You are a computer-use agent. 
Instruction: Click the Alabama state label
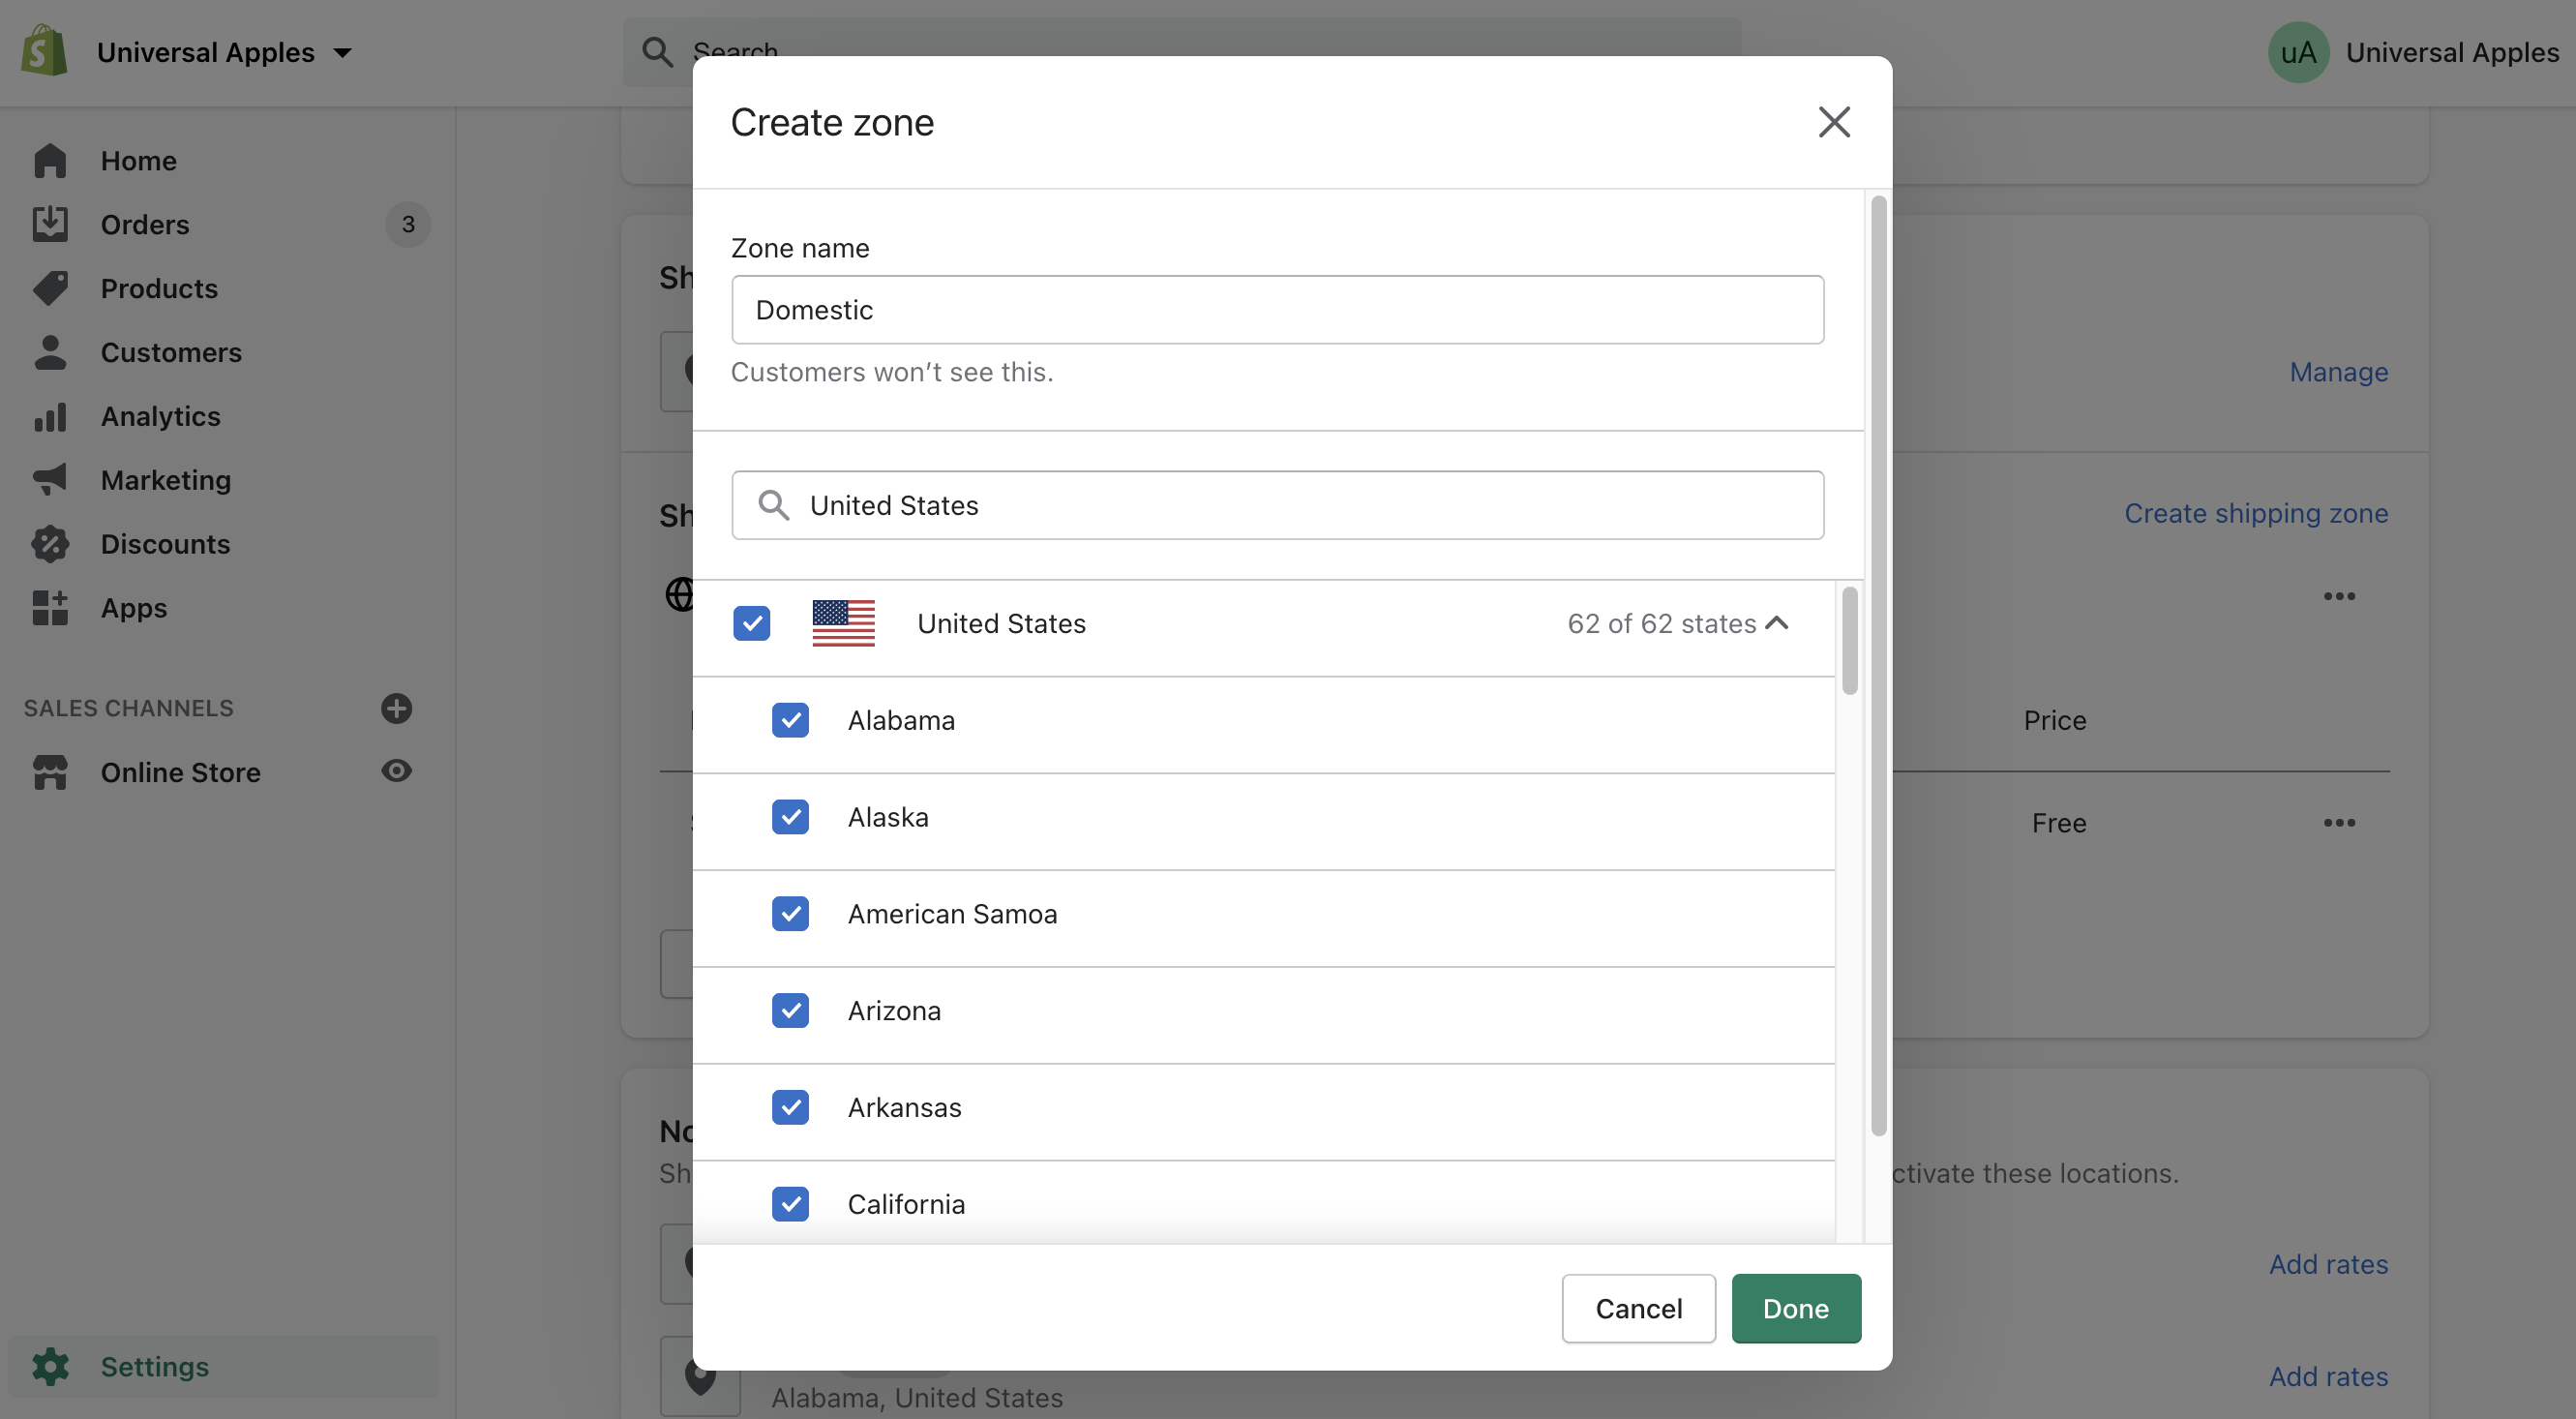click(901, 720)
